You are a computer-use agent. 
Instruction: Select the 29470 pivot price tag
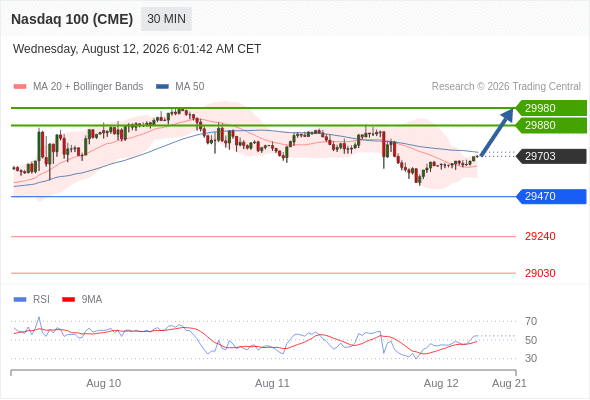tap(551, 196)
